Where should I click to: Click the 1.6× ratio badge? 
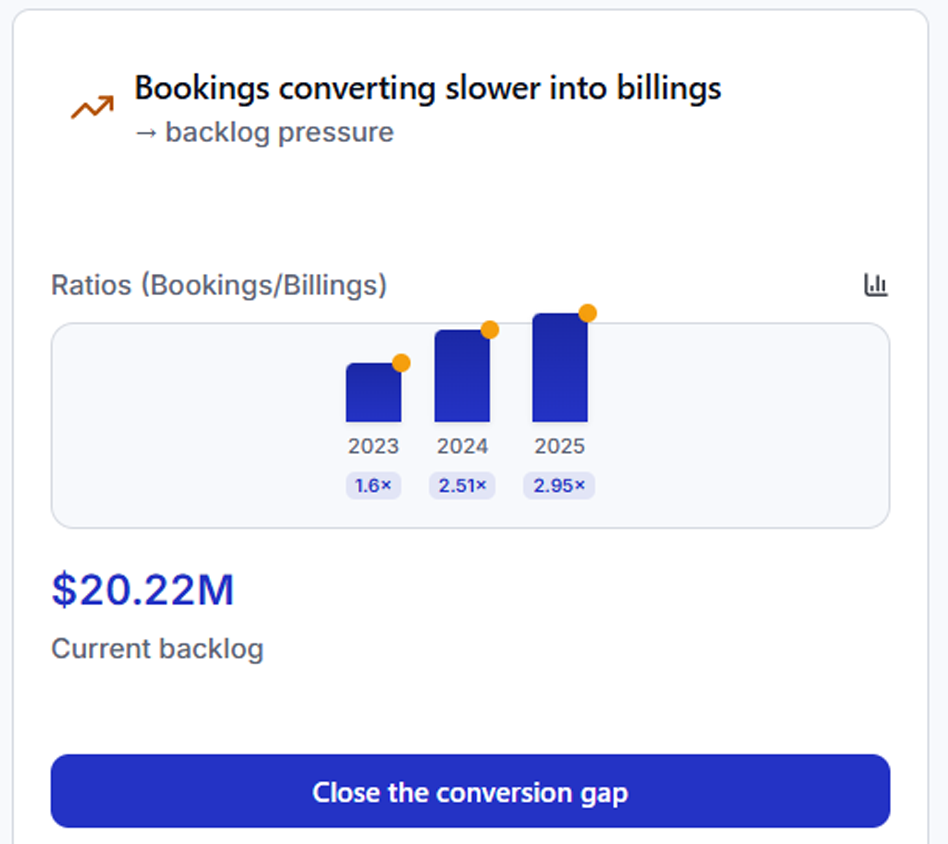[373, 486]
